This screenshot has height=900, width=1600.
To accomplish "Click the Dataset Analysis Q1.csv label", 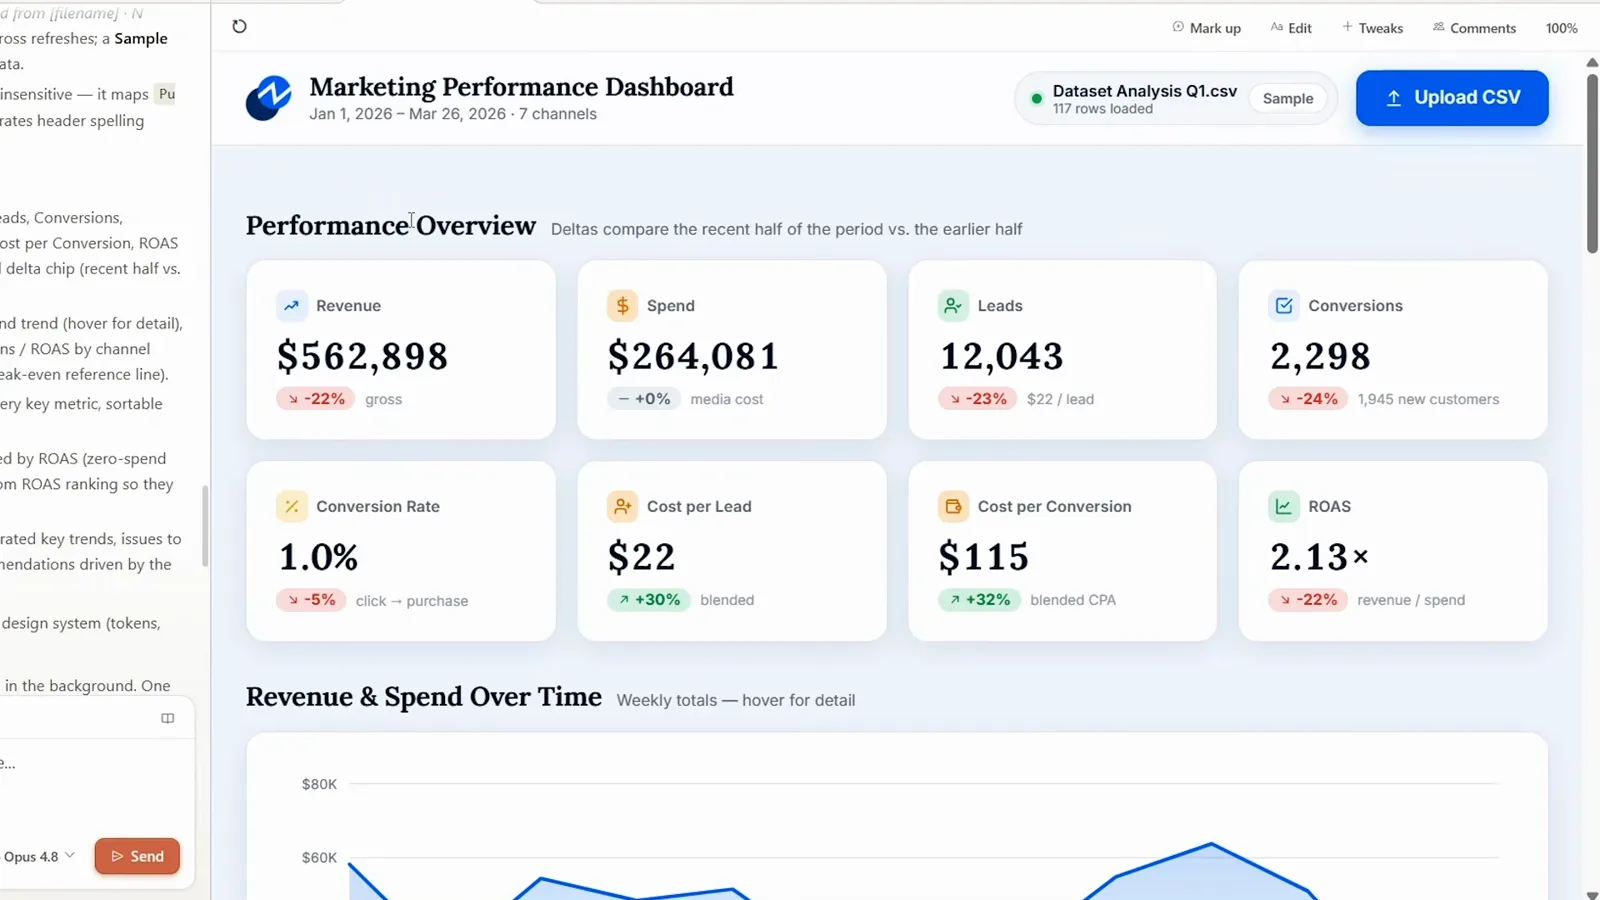I will coord(1144,91).
